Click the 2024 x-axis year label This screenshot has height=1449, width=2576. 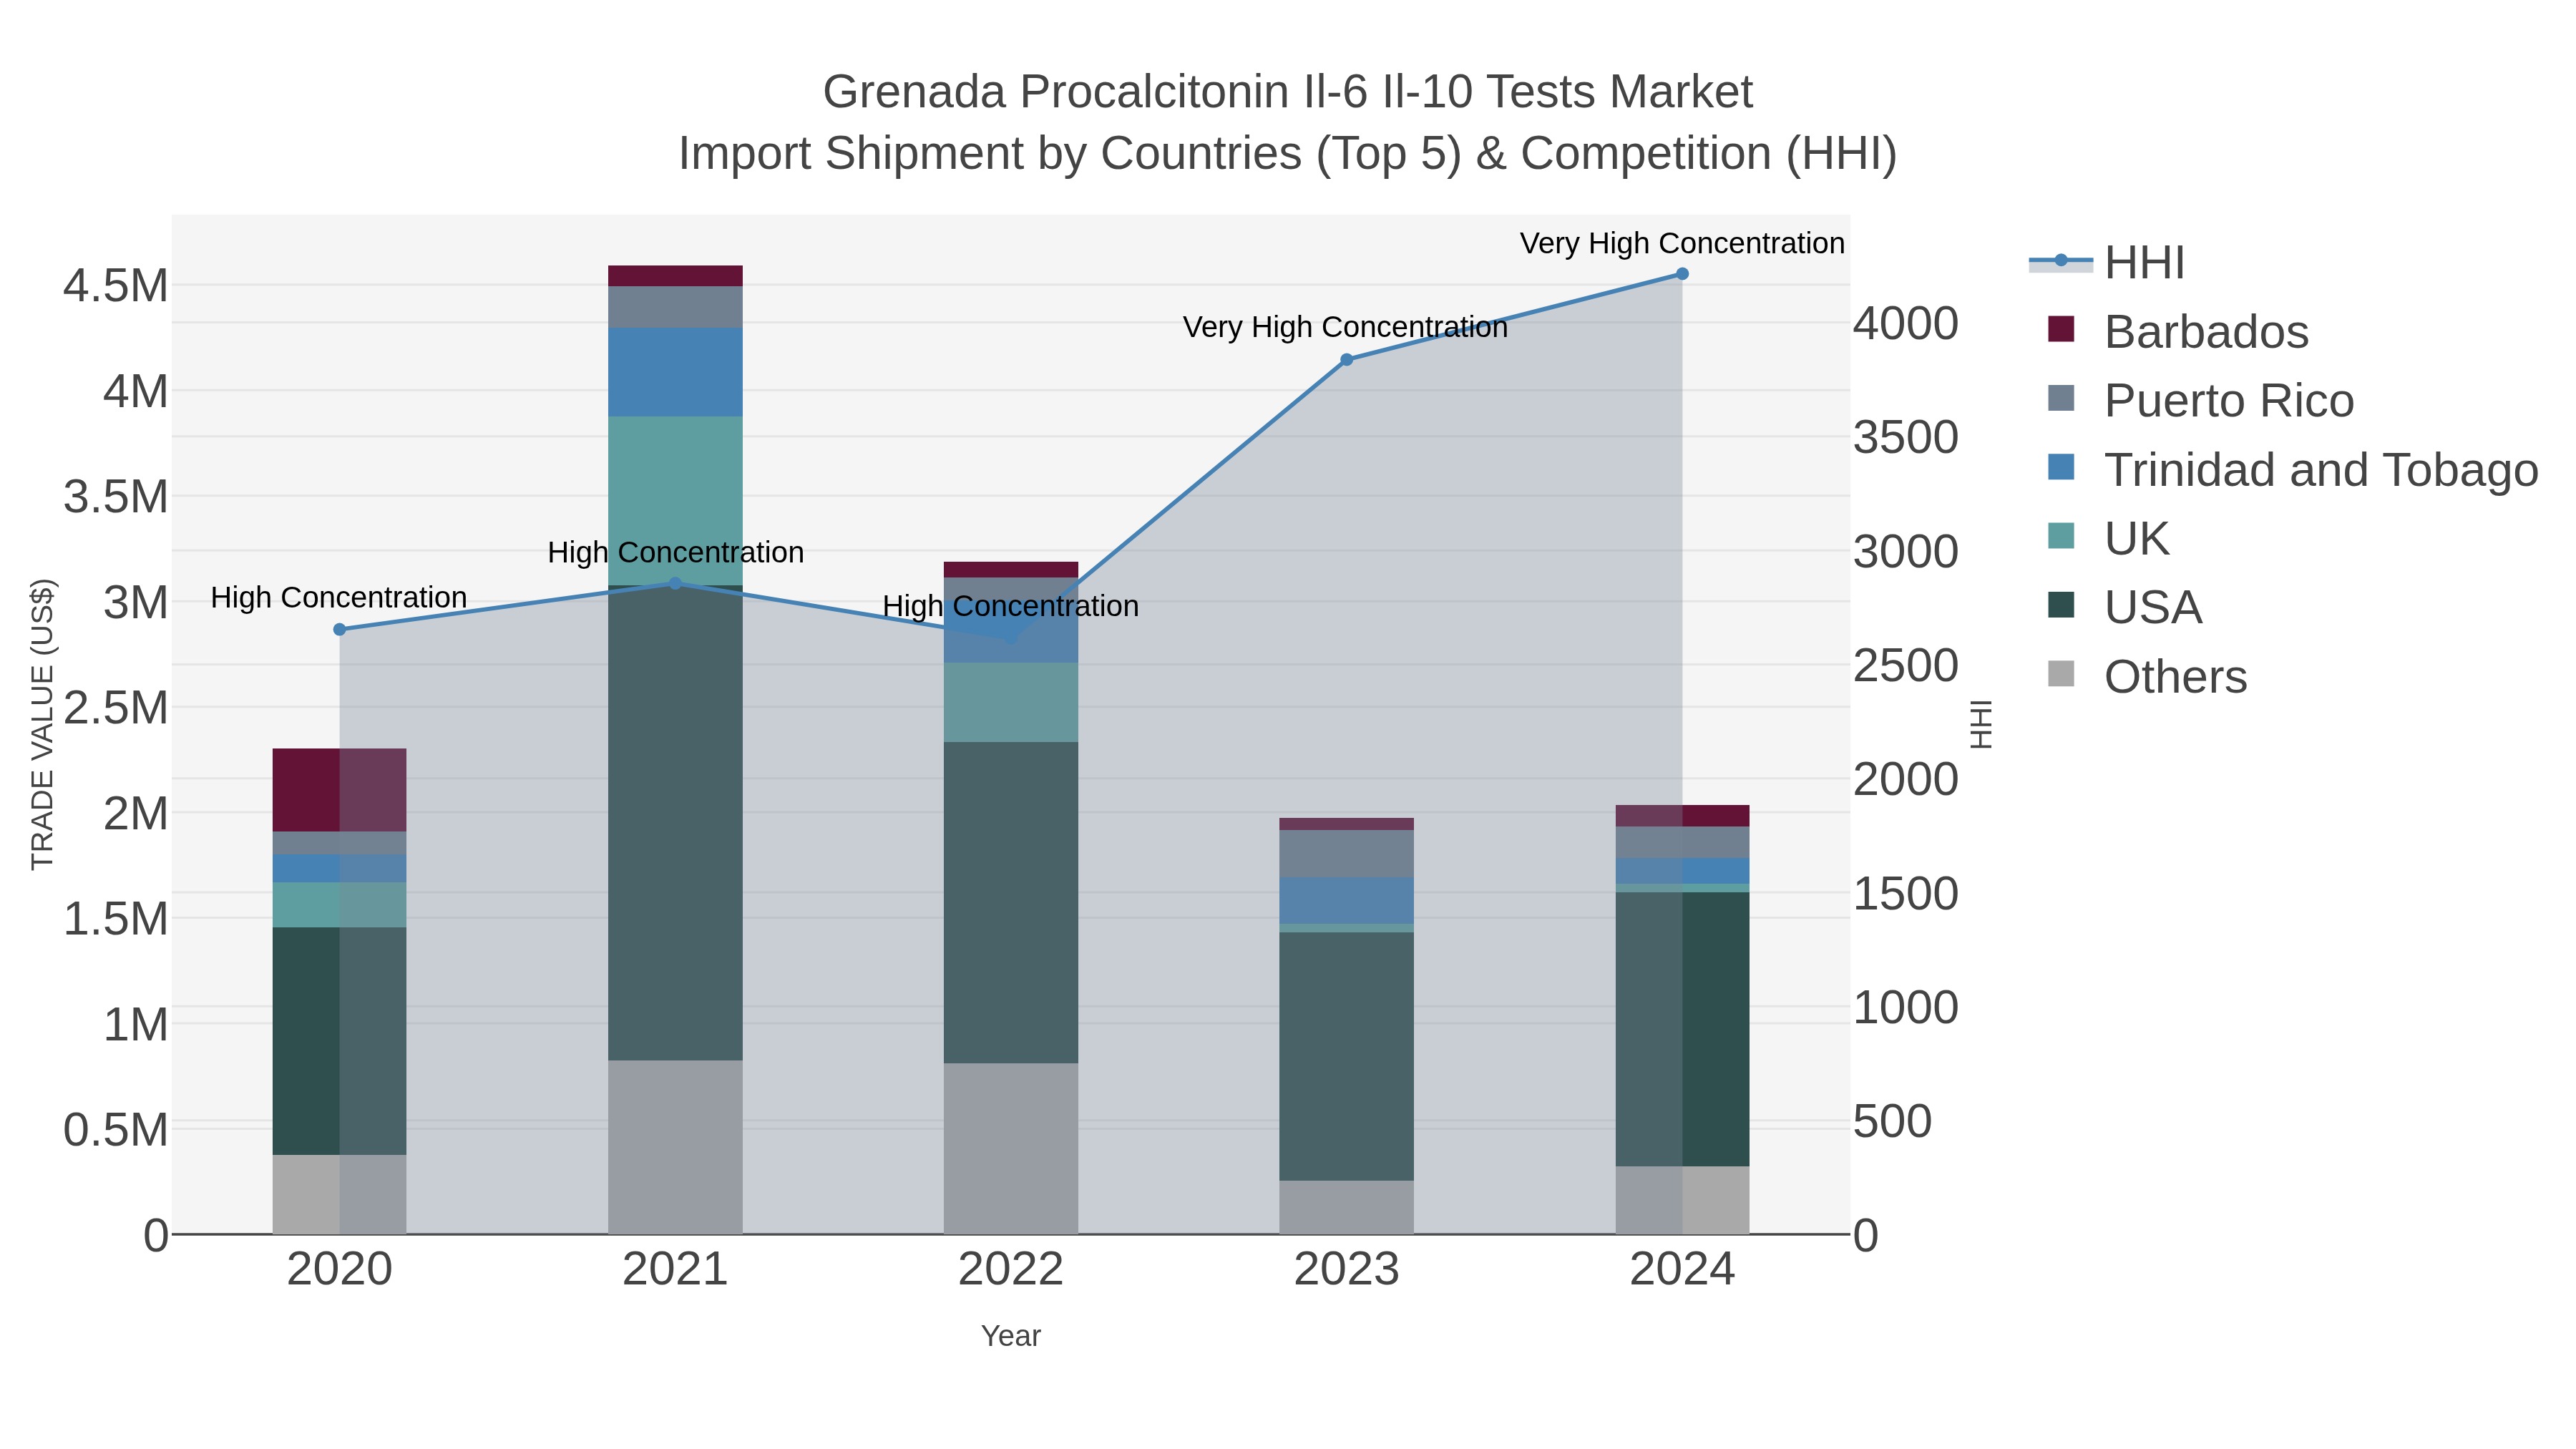[x=1682, y=1270]
